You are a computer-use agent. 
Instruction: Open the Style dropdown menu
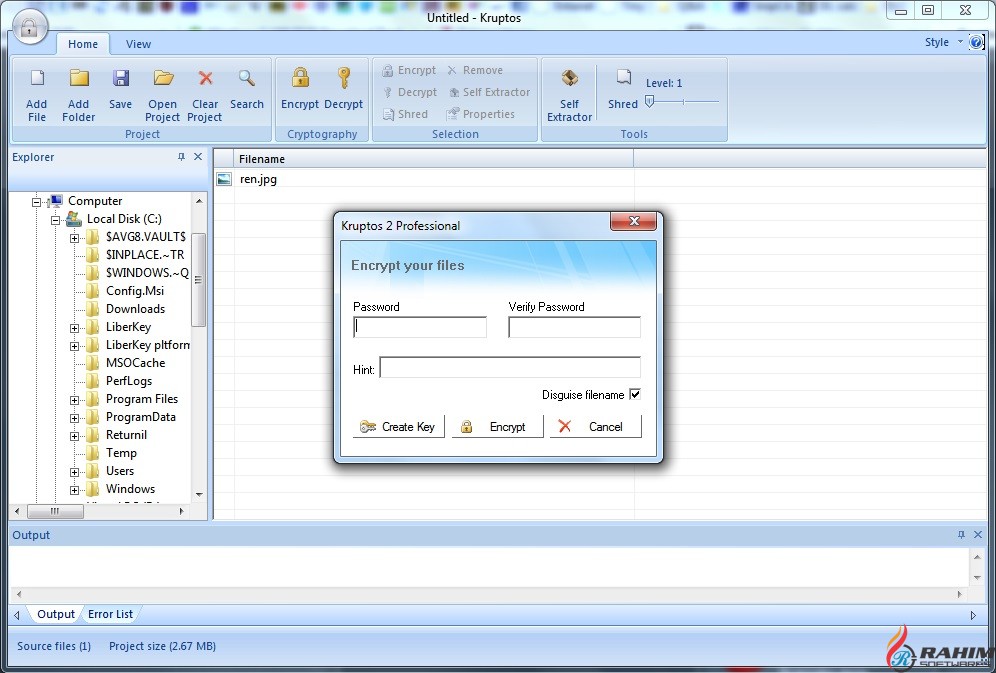pos(944,43)
